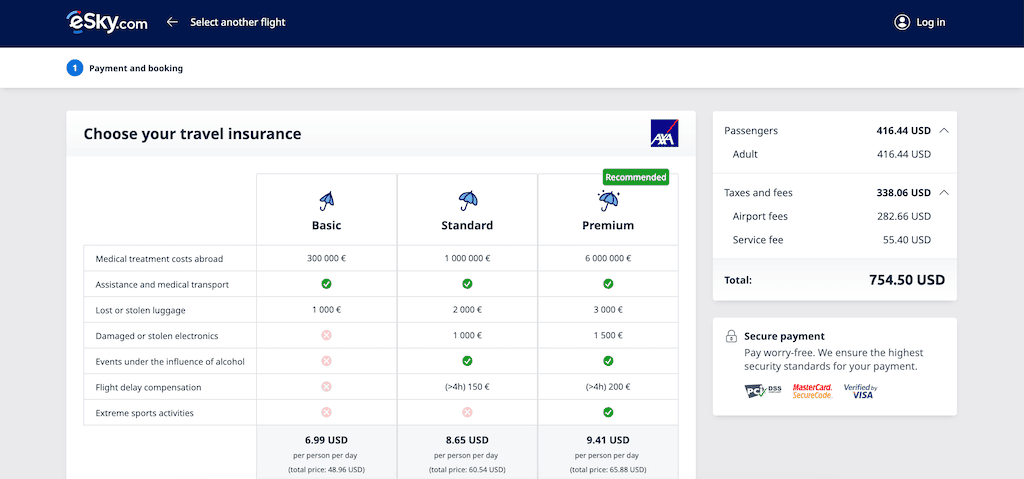
Task: Click the back arrow icon in header
Action: (x=172, y=22)
